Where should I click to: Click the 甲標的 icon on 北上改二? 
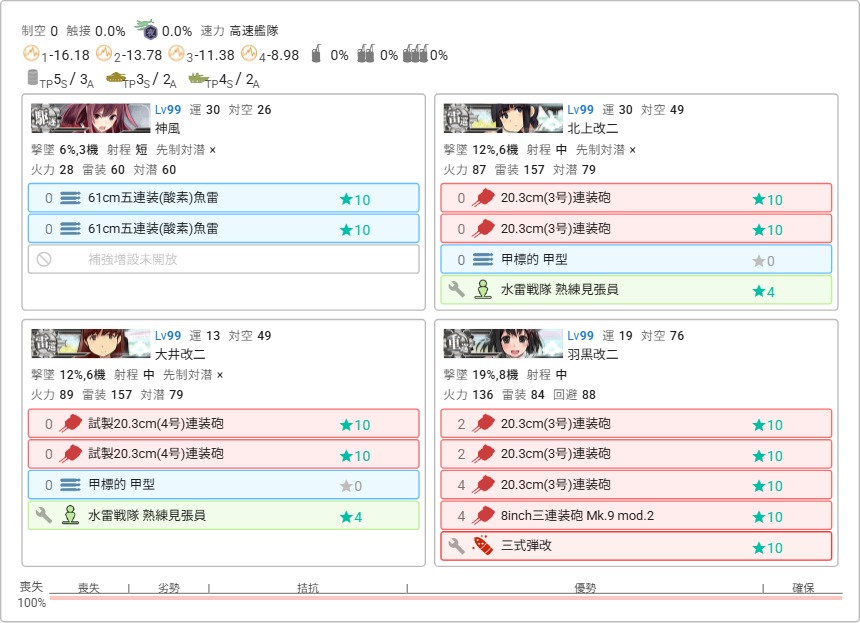pos(483,259)
